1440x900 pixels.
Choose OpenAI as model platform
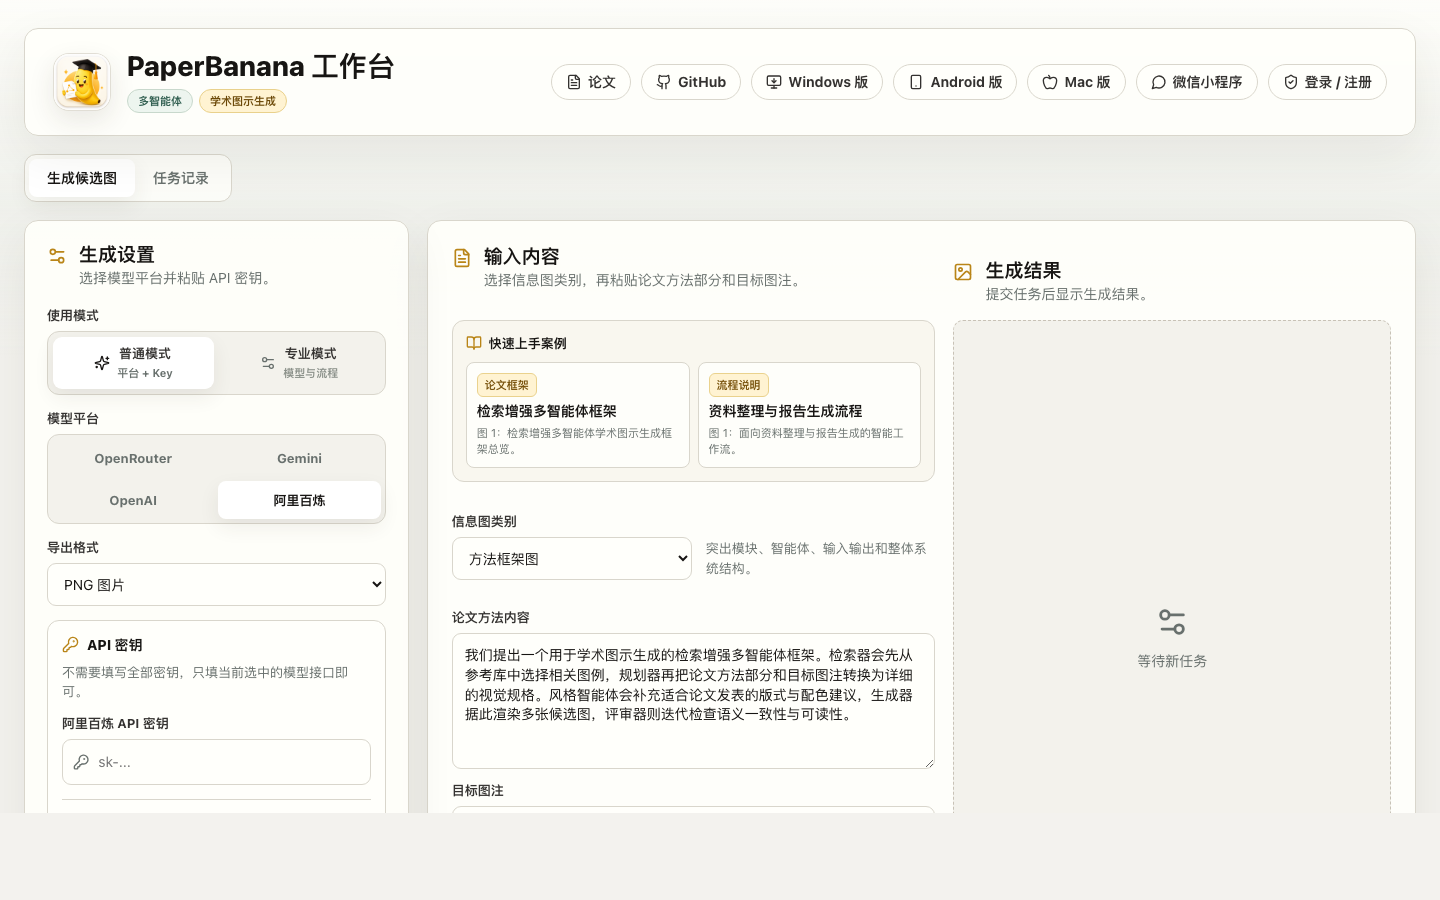click(x=133, y=501)
